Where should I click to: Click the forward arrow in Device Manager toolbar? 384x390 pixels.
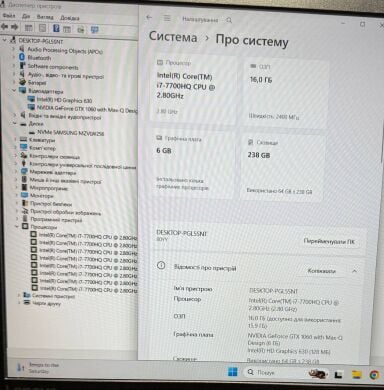click(x=15, y=27)
